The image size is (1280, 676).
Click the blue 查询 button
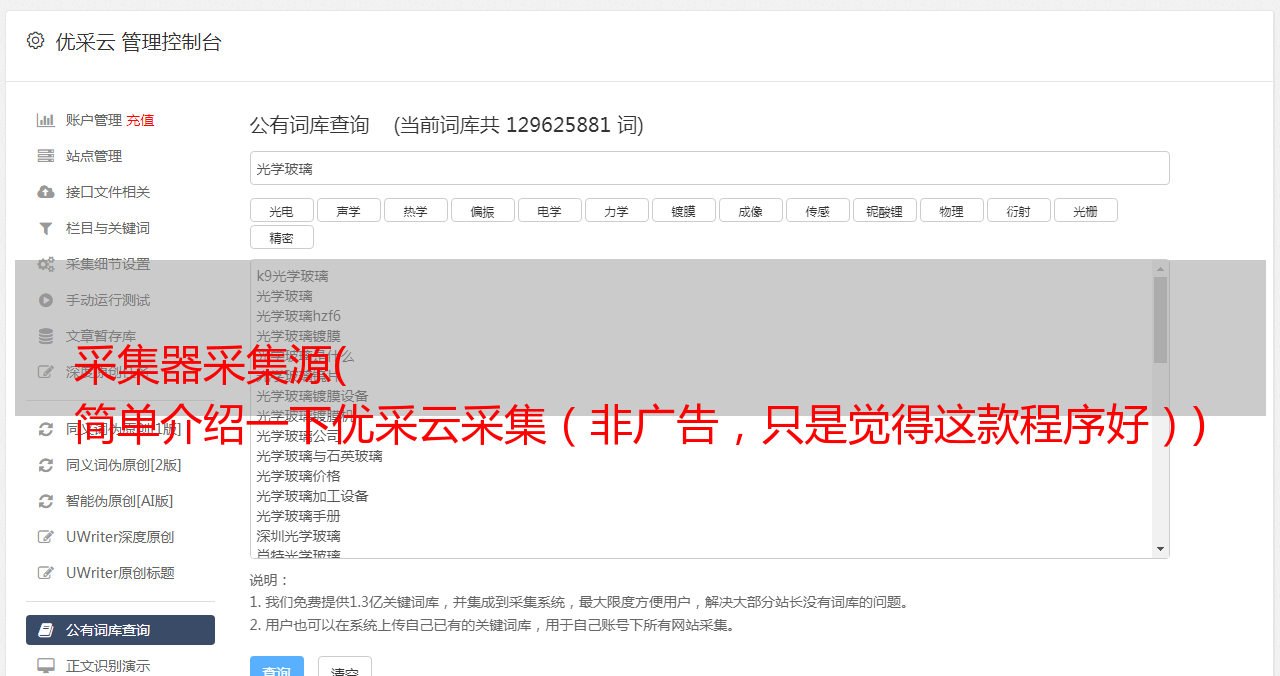click(275, 668)
